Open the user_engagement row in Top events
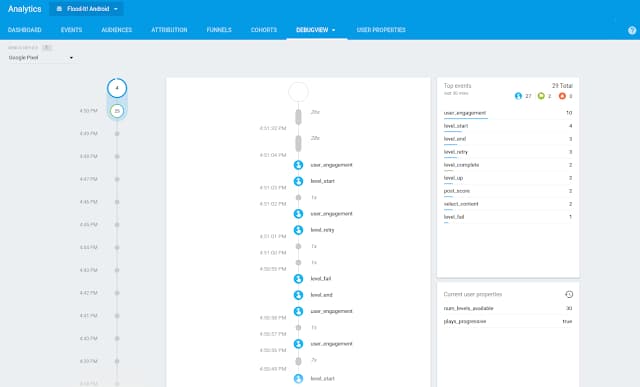 point(508,113)
